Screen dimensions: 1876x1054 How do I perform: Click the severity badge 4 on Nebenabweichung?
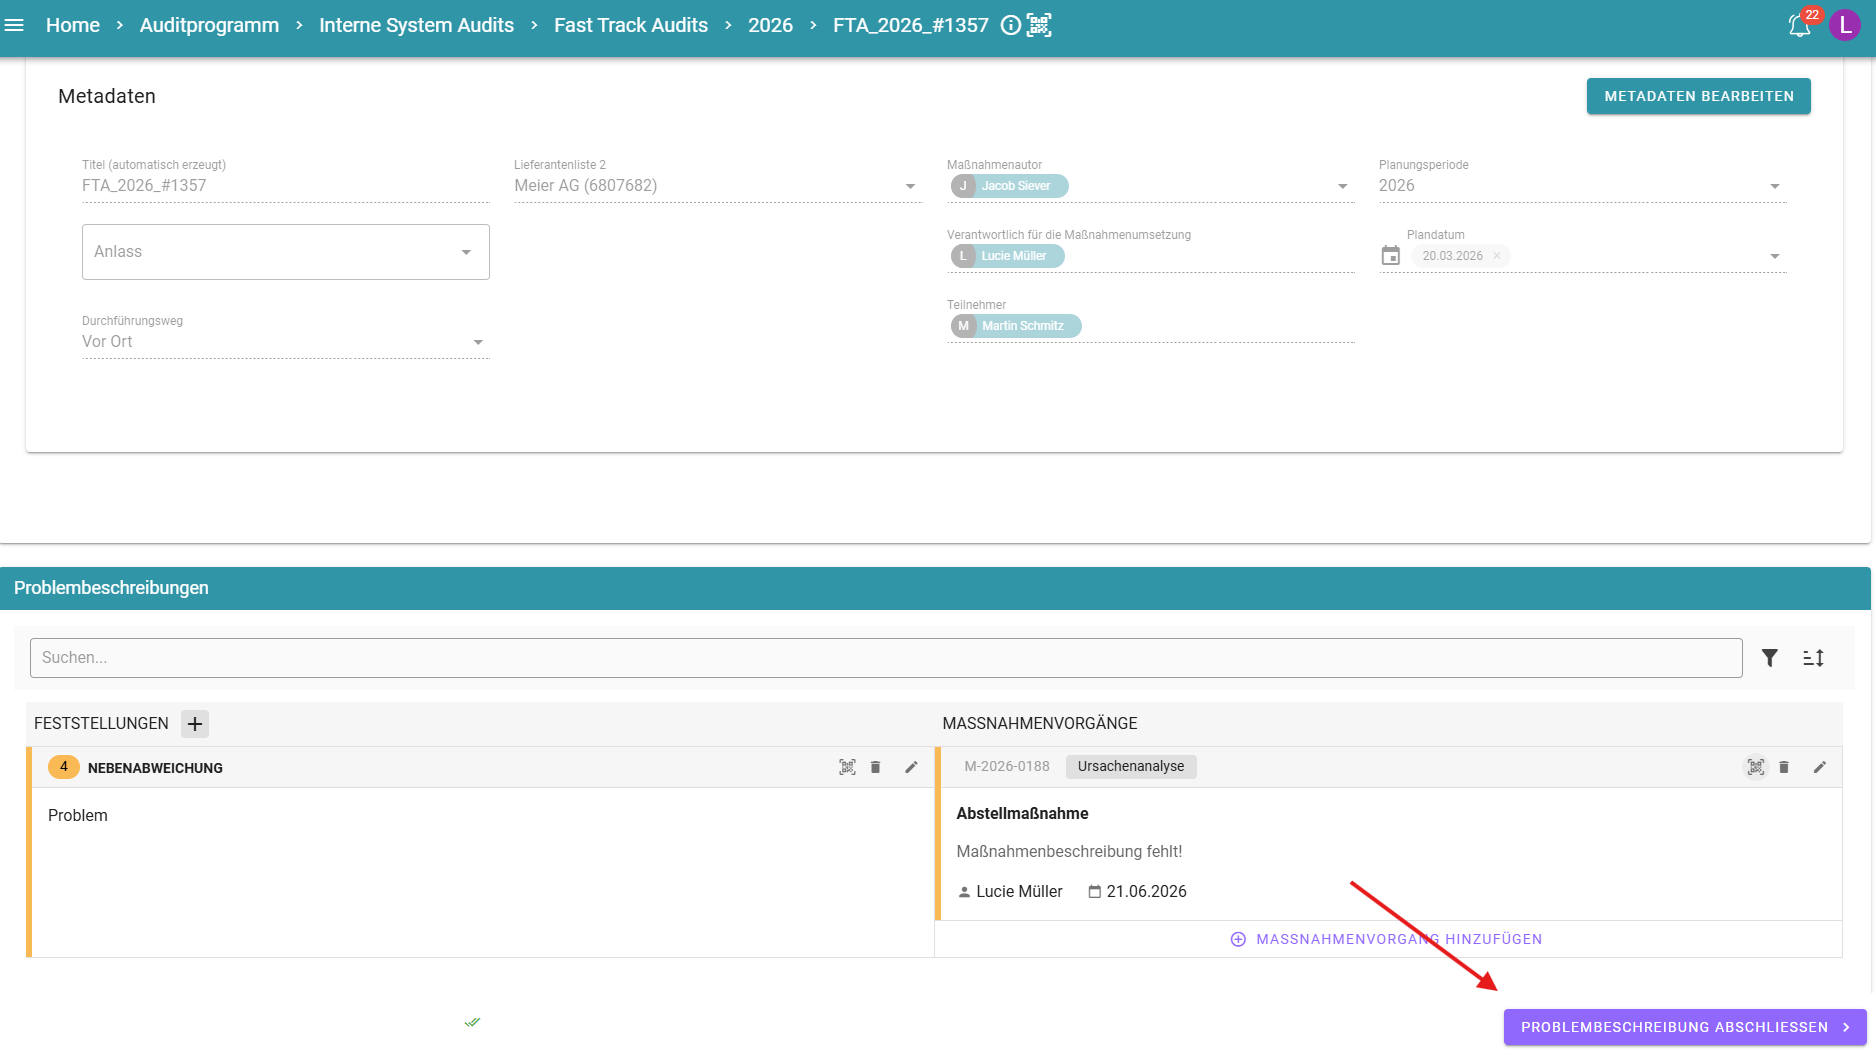64,767
